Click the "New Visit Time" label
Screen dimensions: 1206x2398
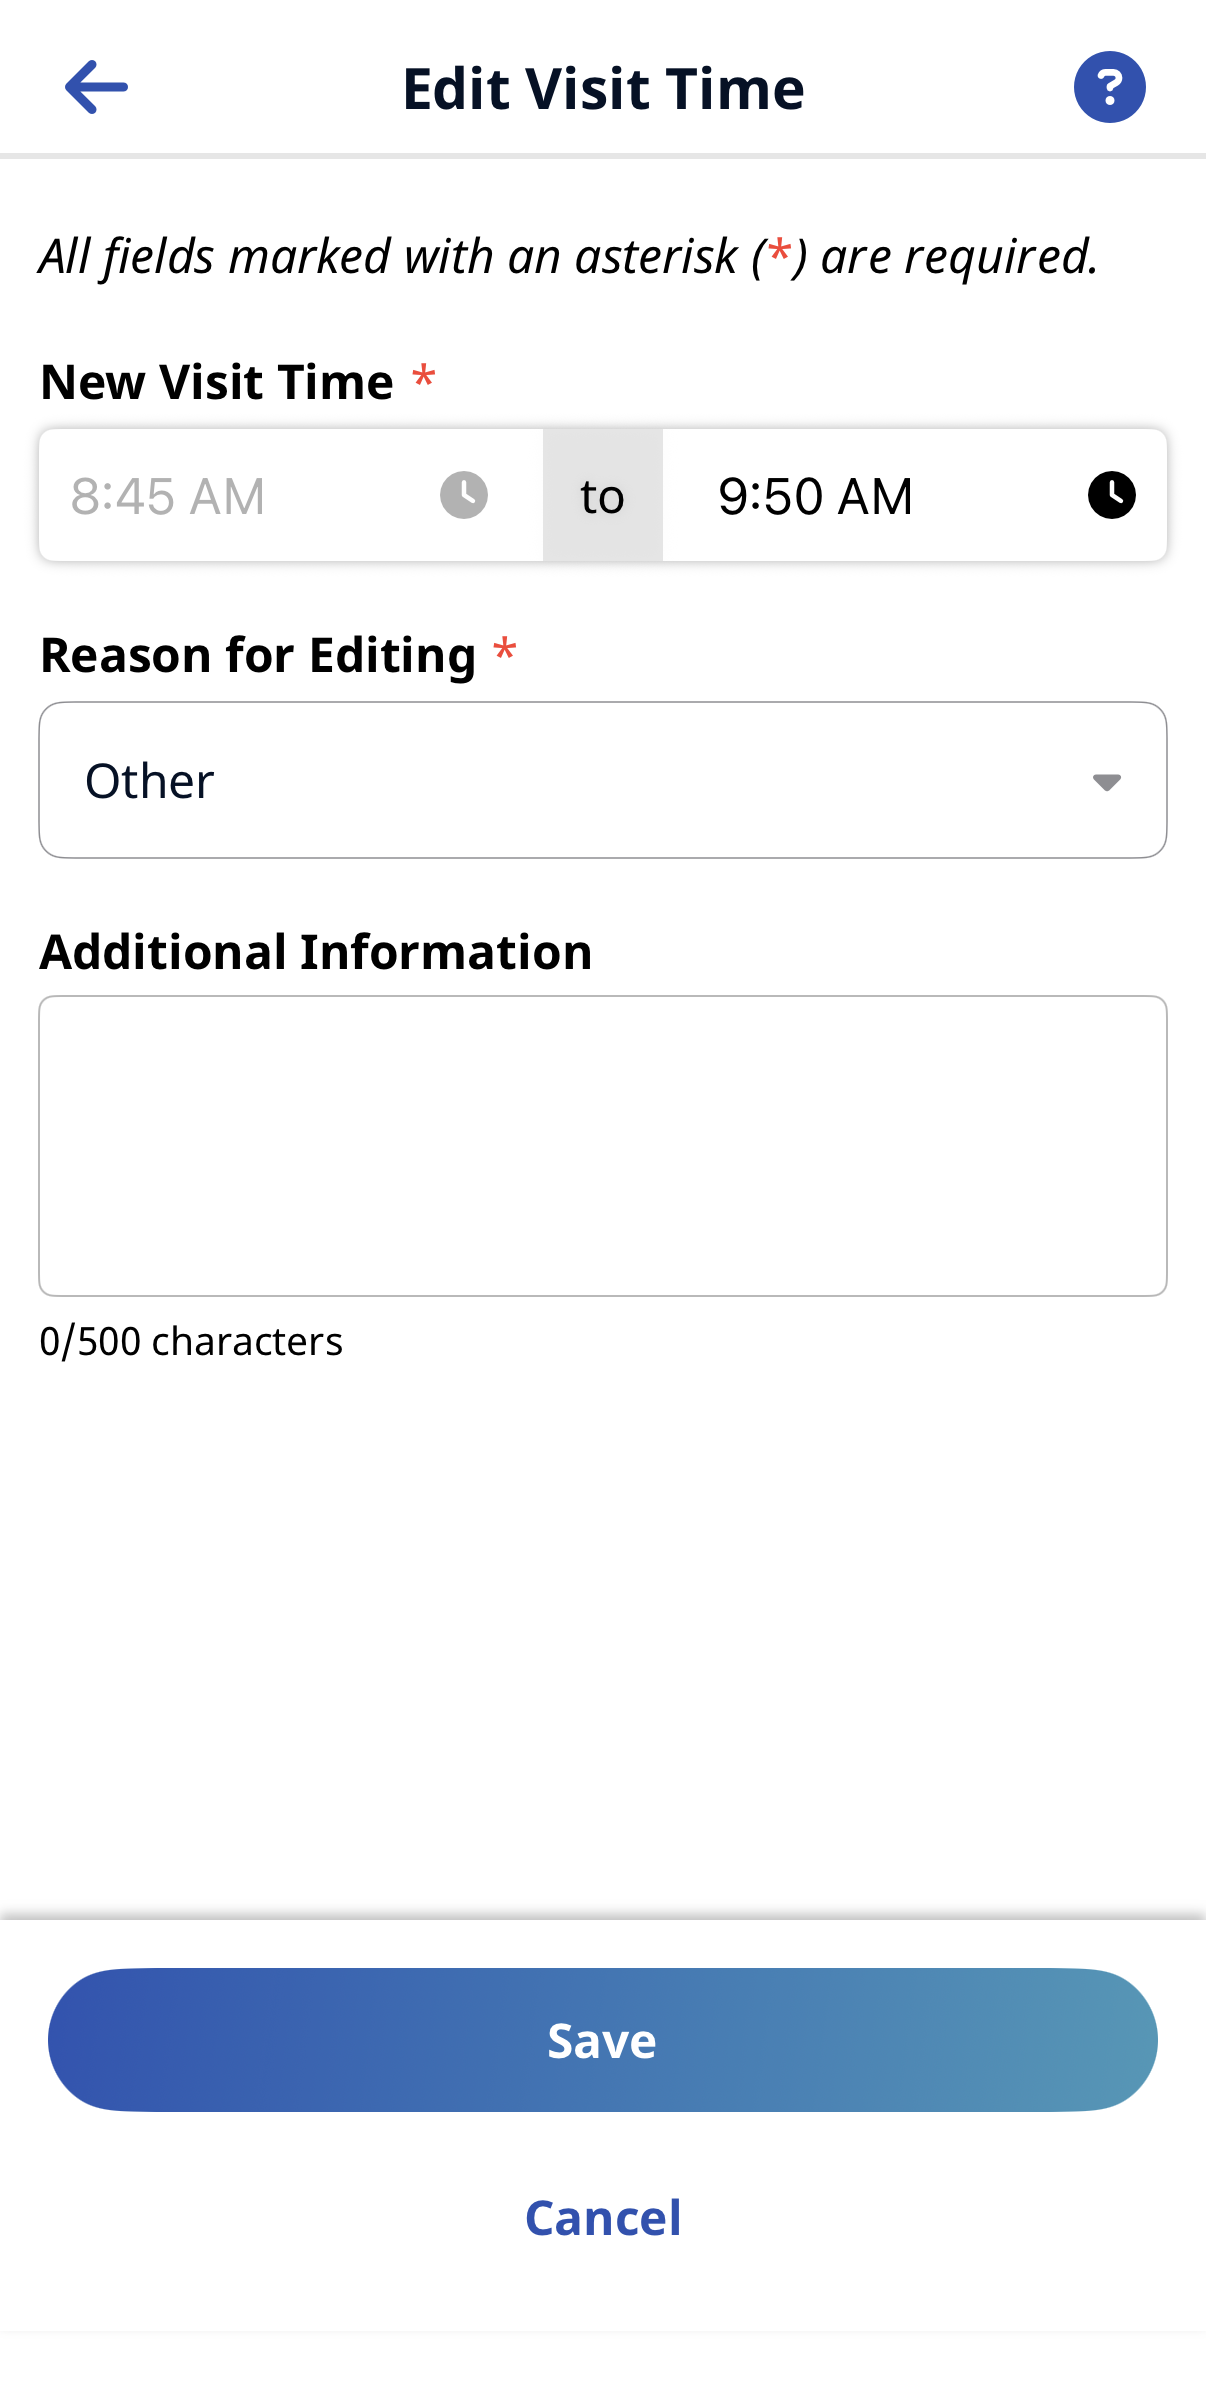[x=217, y=382]
